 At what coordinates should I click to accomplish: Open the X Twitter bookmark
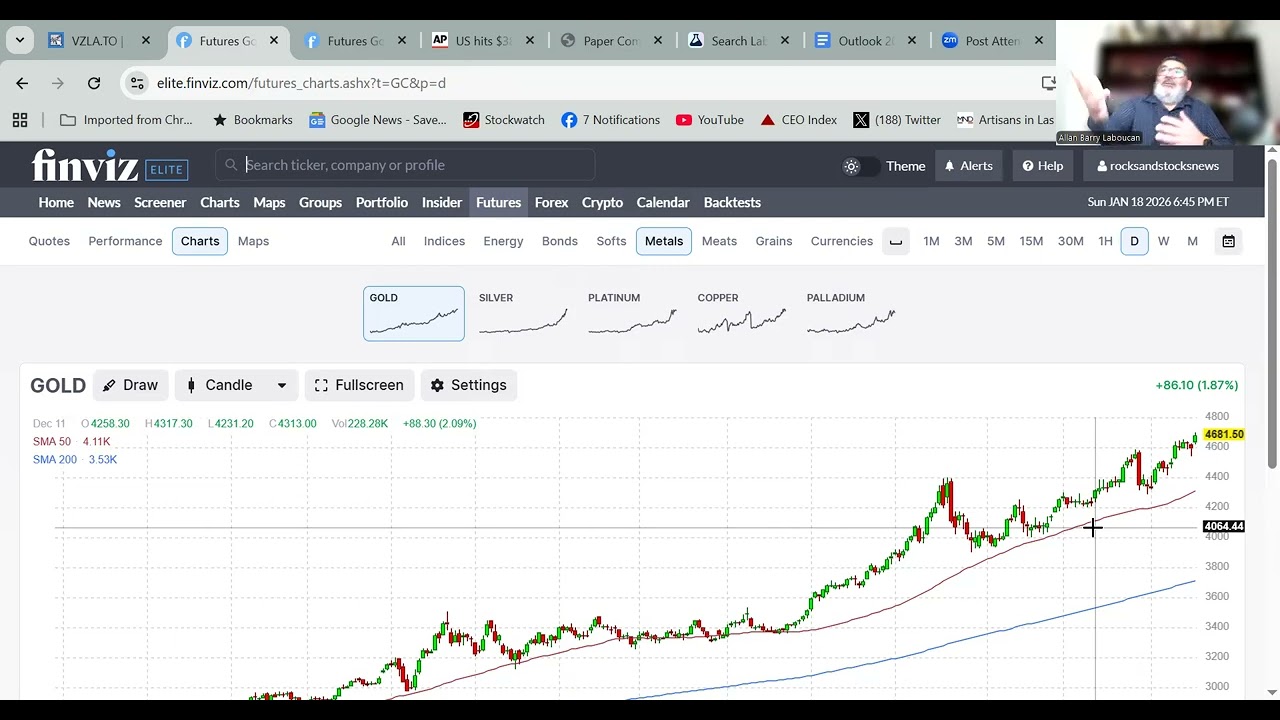897,120
